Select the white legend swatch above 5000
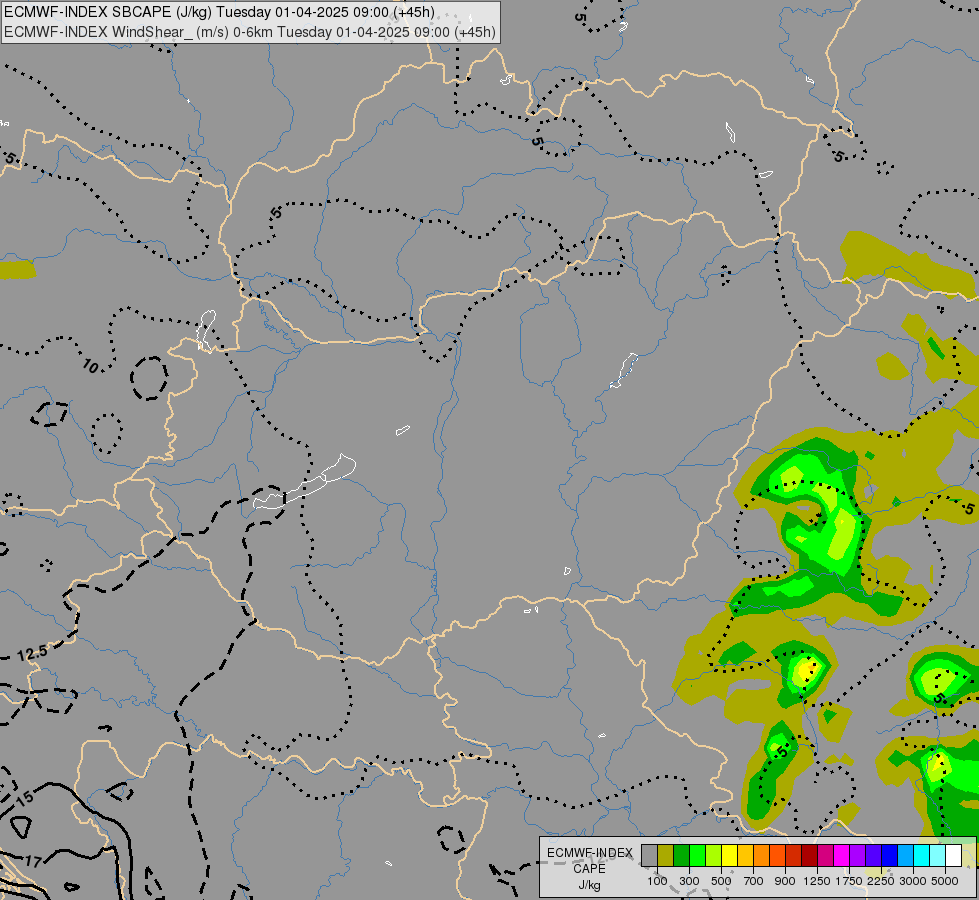The width and height of the screenshot is (979, 900). pos(953,855)
